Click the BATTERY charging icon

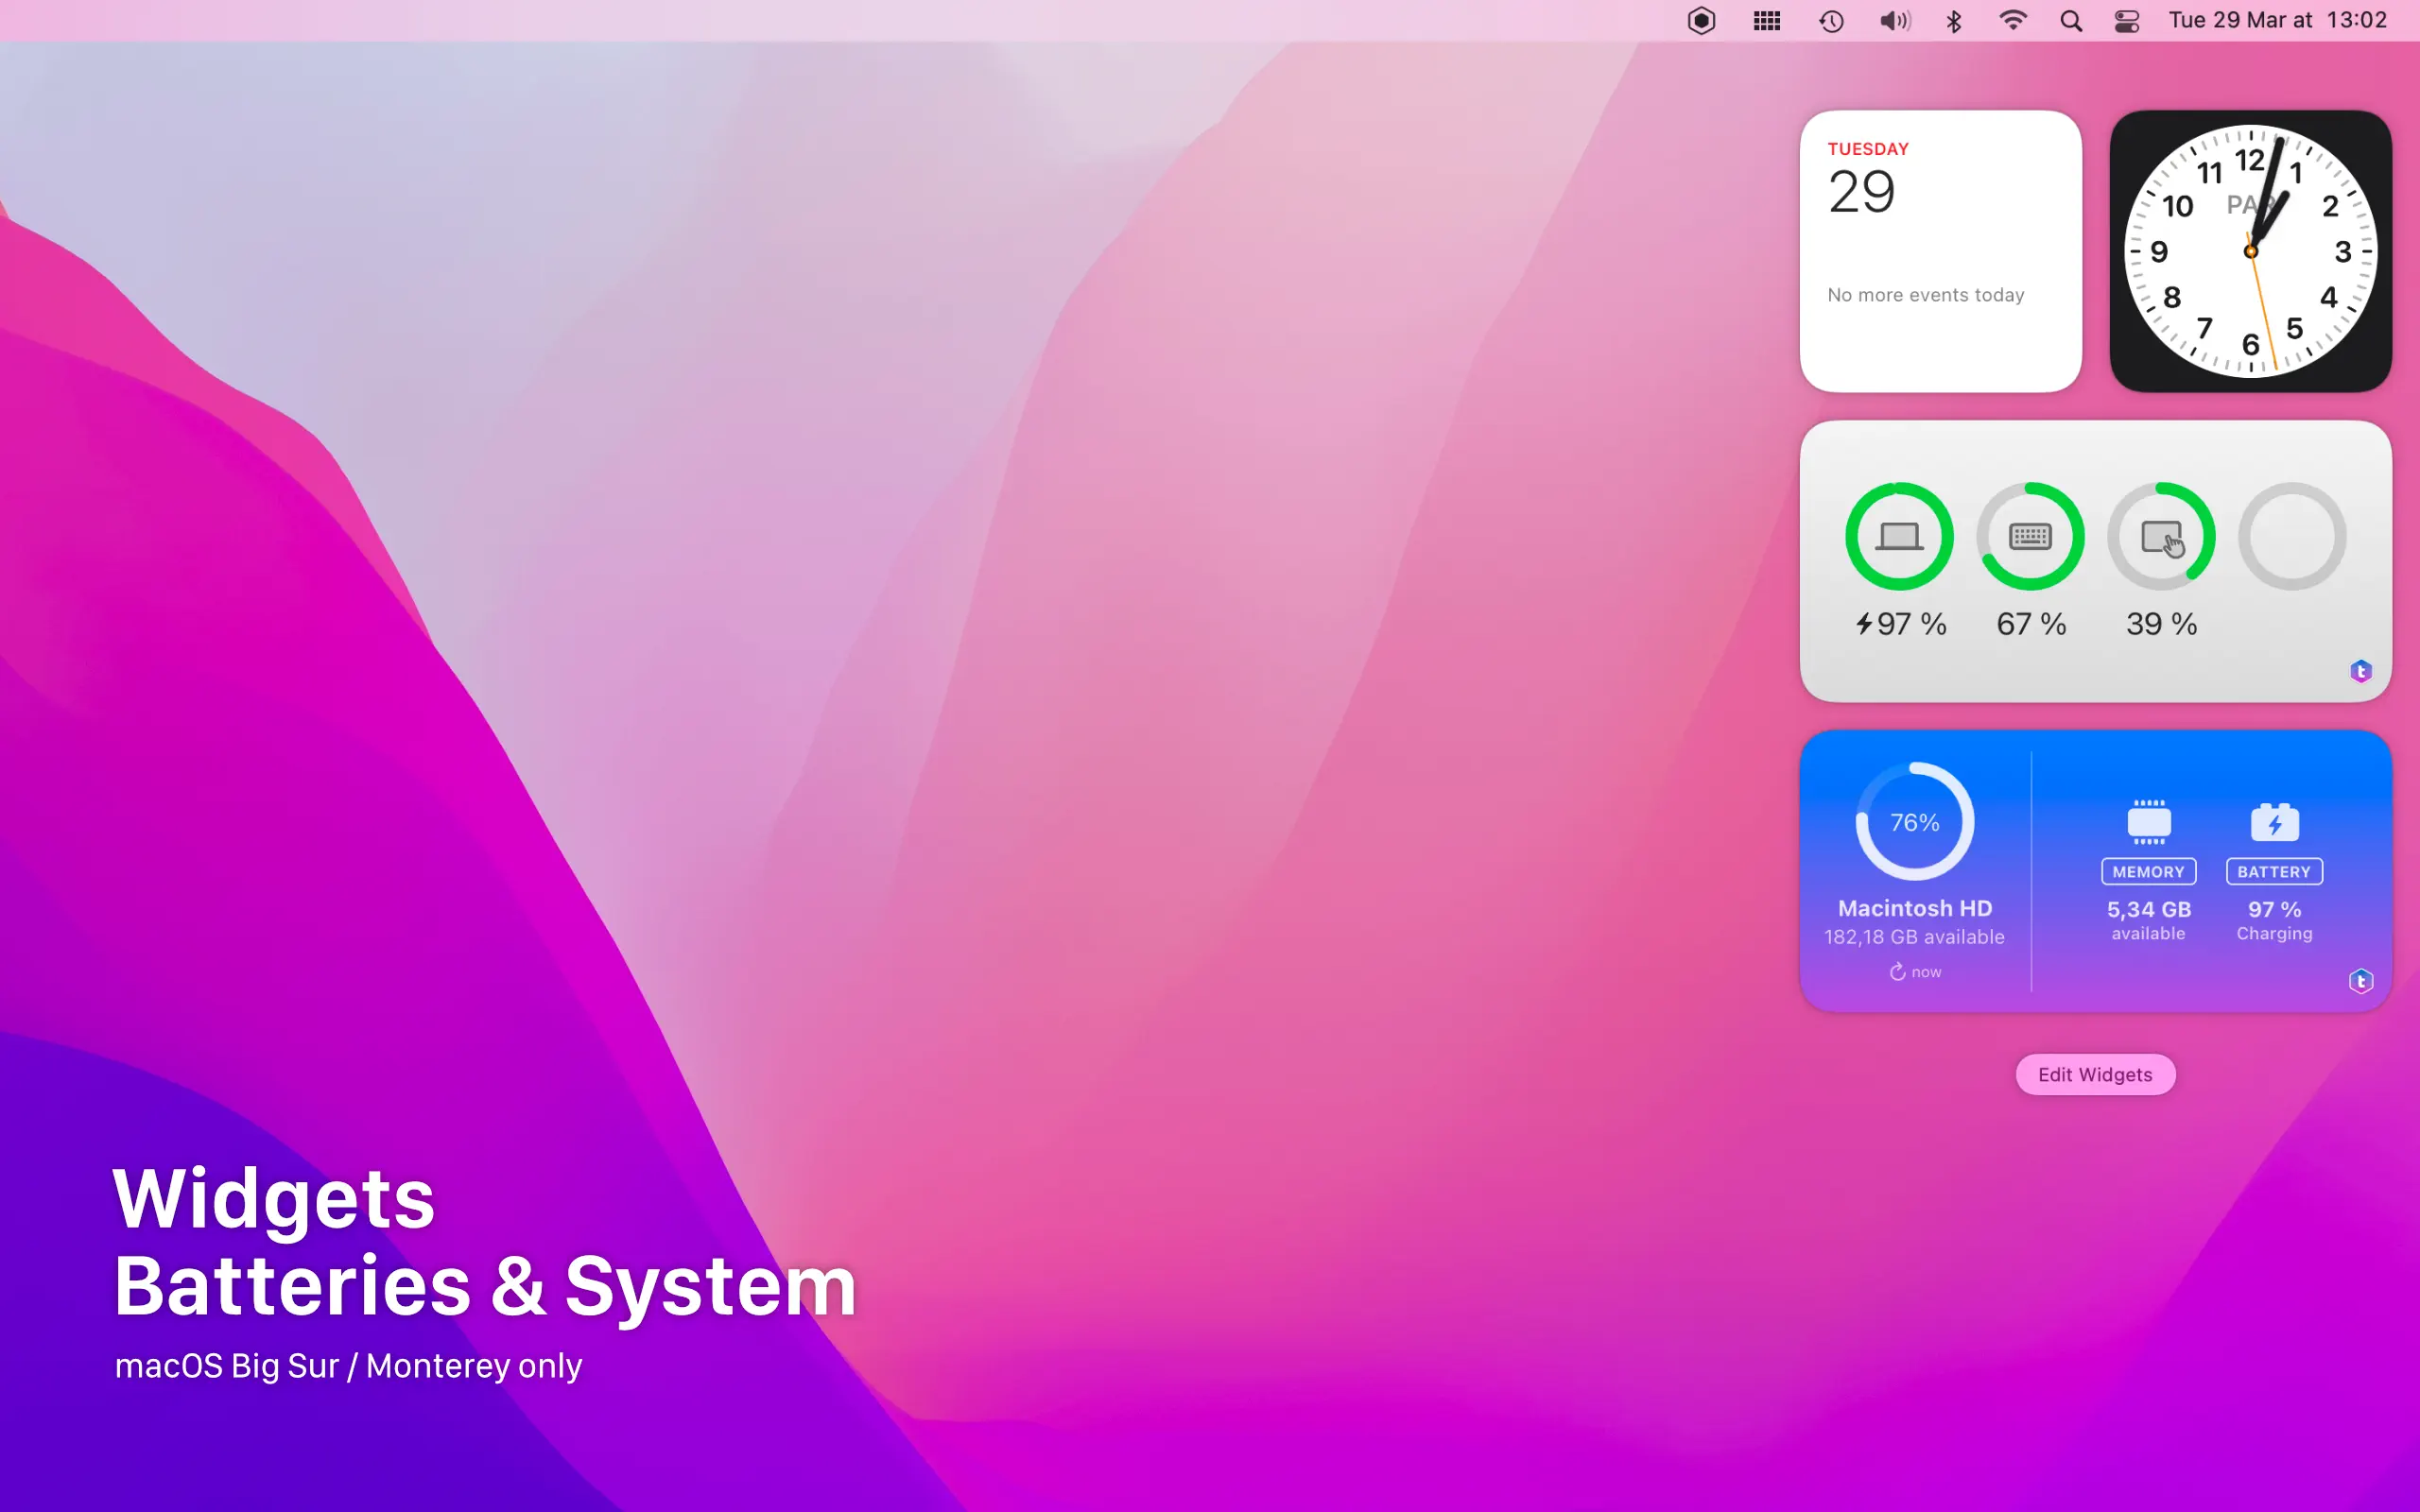pyautogui.click(x=2274, y=822)
